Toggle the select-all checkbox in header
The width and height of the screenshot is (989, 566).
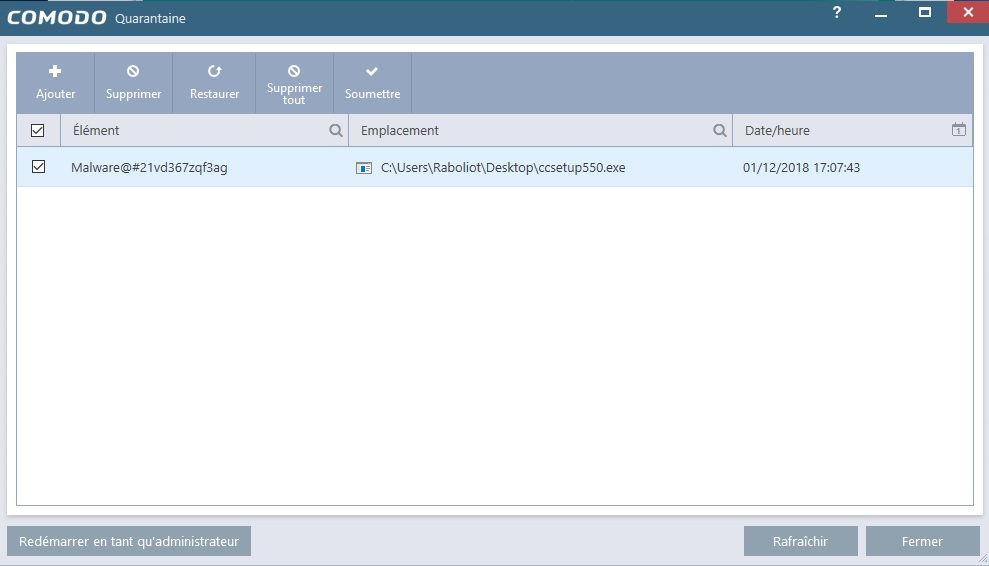click(x=37, y=131)
